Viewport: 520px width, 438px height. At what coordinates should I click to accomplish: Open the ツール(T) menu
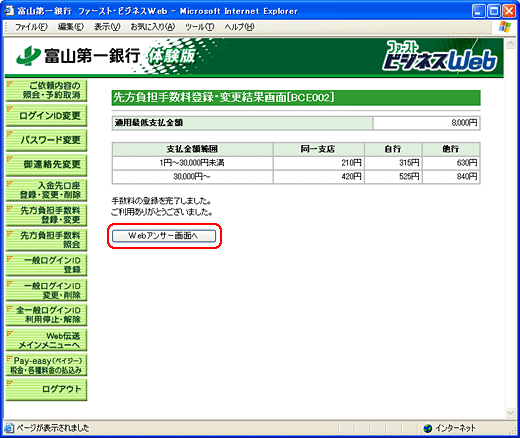200,27
